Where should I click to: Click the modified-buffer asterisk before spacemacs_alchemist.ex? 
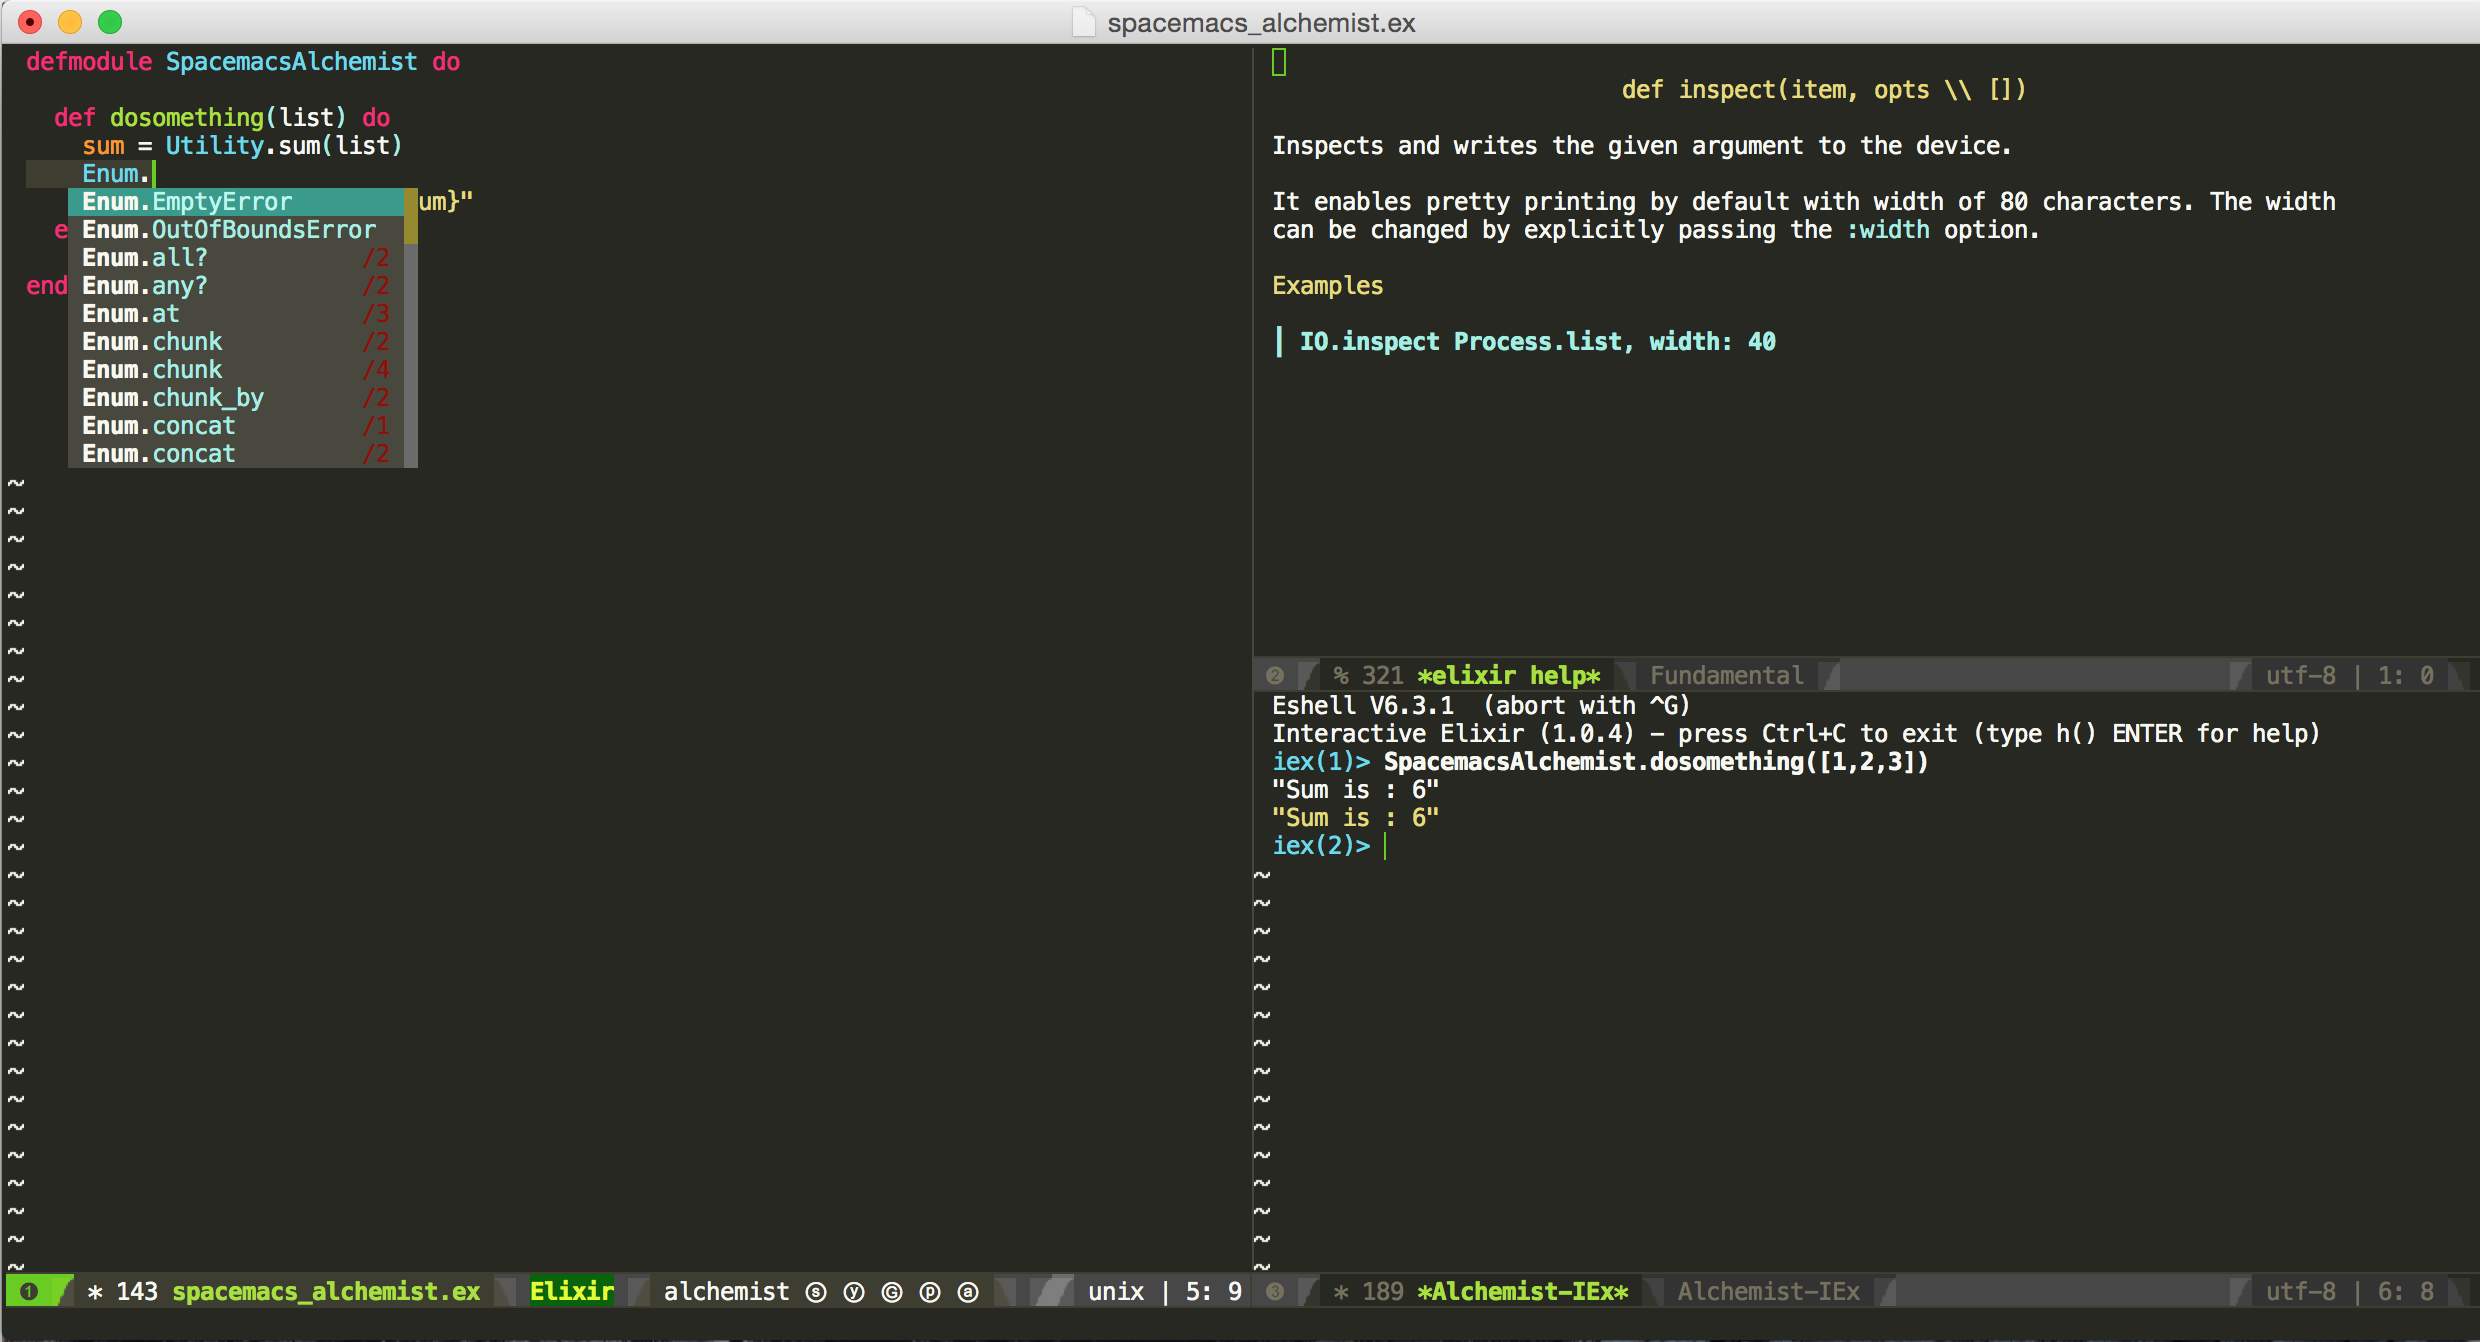95,1291
